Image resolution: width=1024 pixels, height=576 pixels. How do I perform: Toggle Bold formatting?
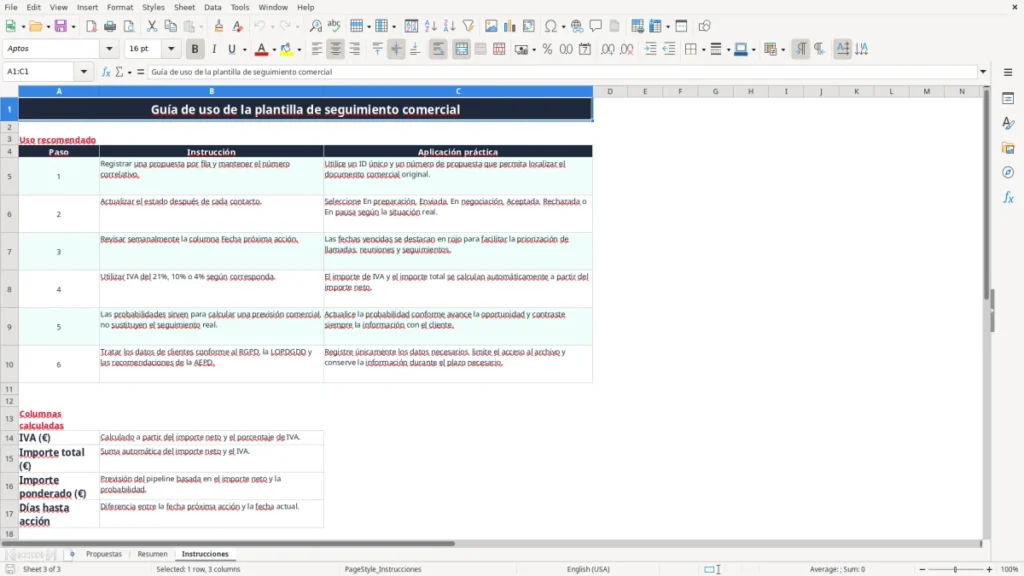(195, 49)
